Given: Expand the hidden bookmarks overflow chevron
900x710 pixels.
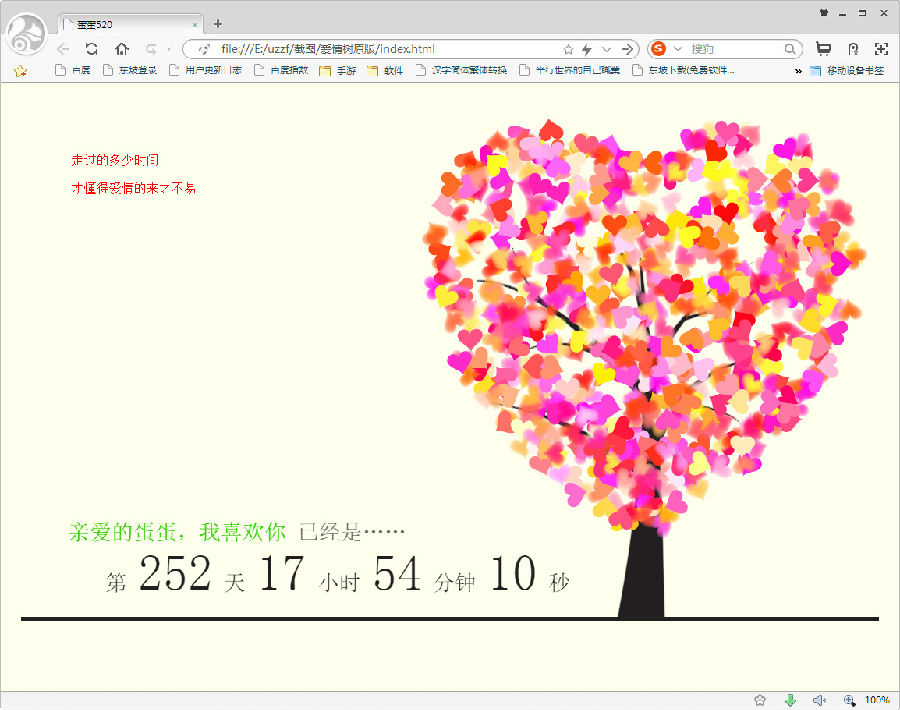Looking at the screenshot, I should tap(798, 71).
